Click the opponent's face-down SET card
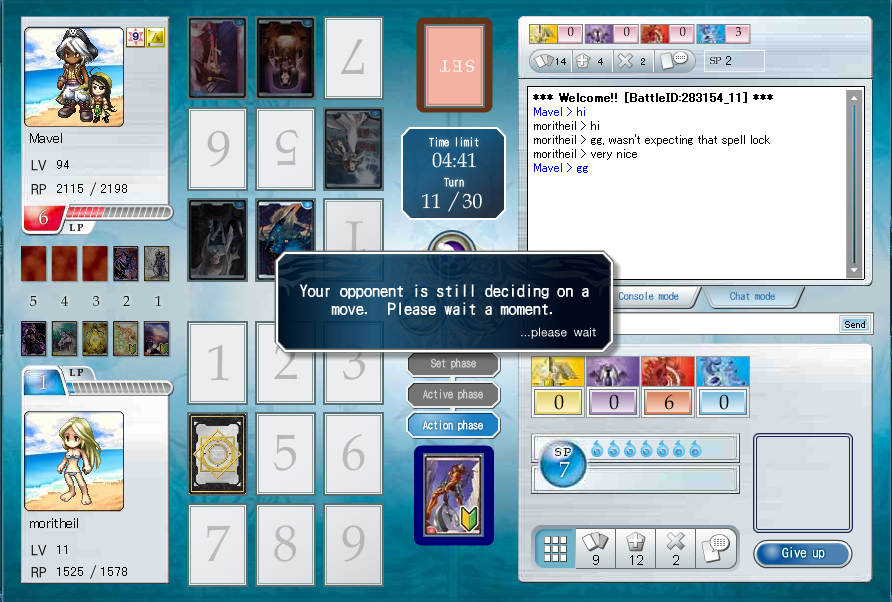This screenshot has width=892, height=602. tap(453, 65)
